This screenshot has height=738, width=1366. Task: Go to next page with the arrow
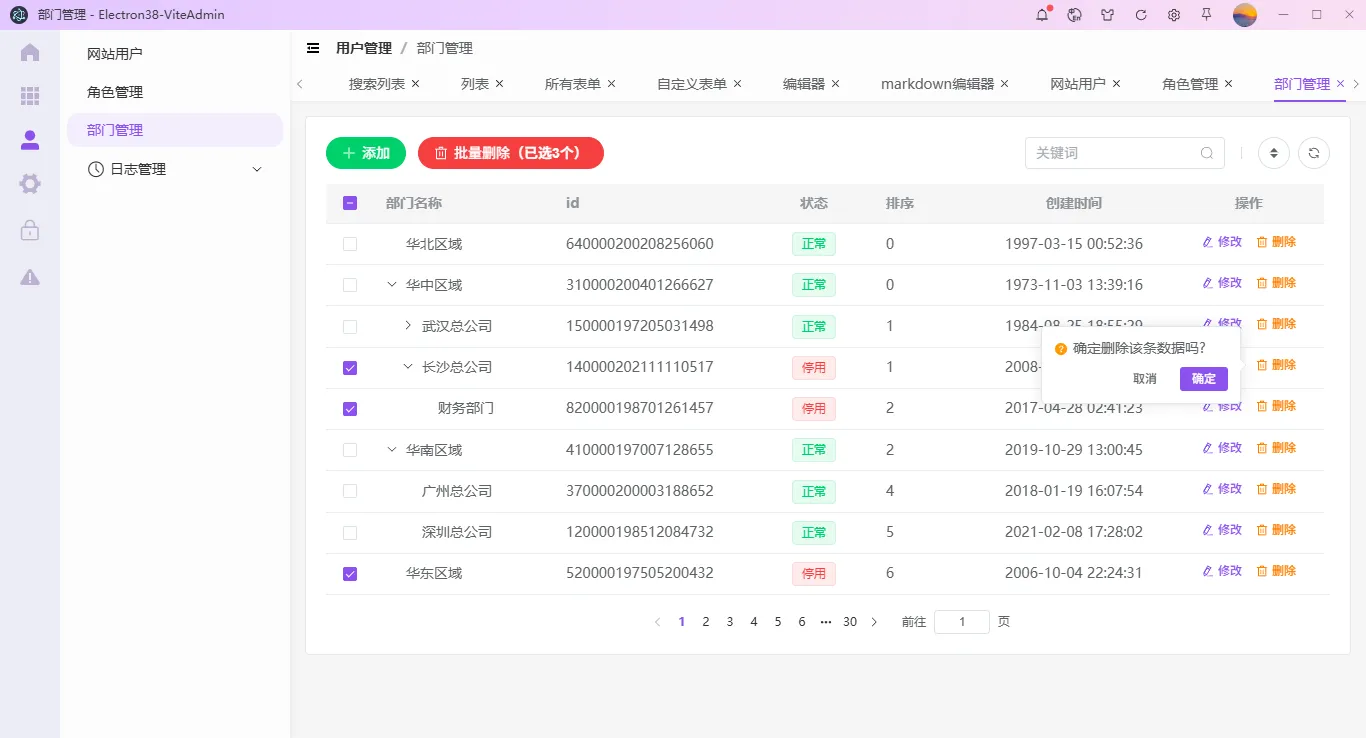(x=874, y=622)
